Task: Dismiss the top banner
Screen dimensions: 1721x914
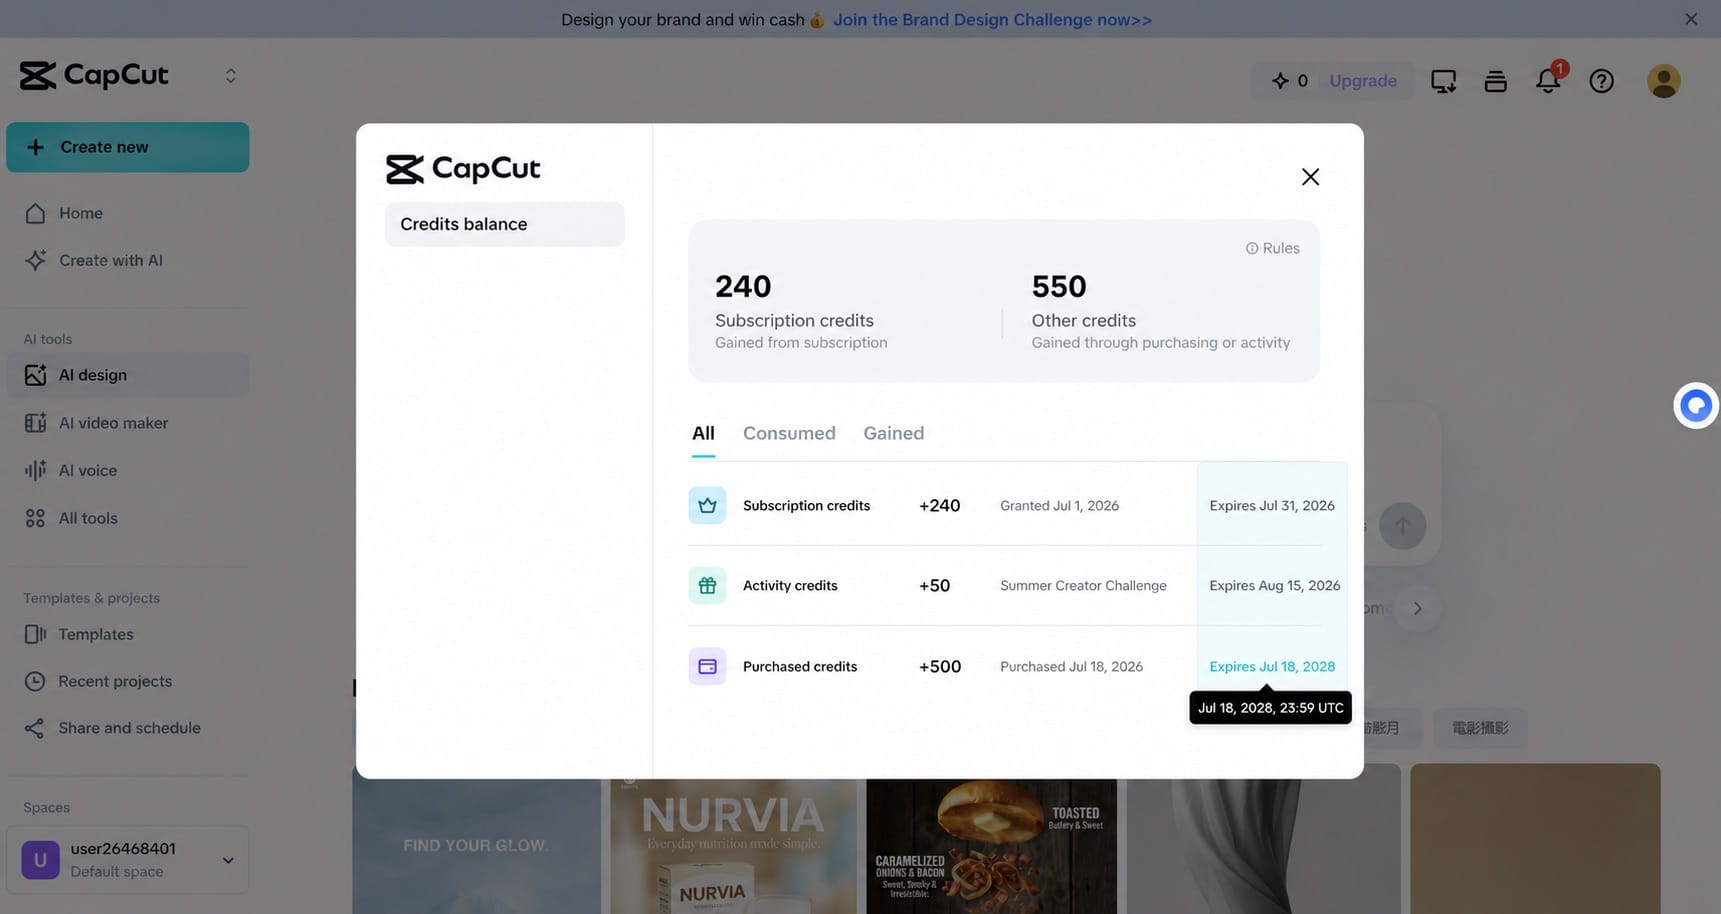Action: pyautogui.click(x=1691, y=19)
